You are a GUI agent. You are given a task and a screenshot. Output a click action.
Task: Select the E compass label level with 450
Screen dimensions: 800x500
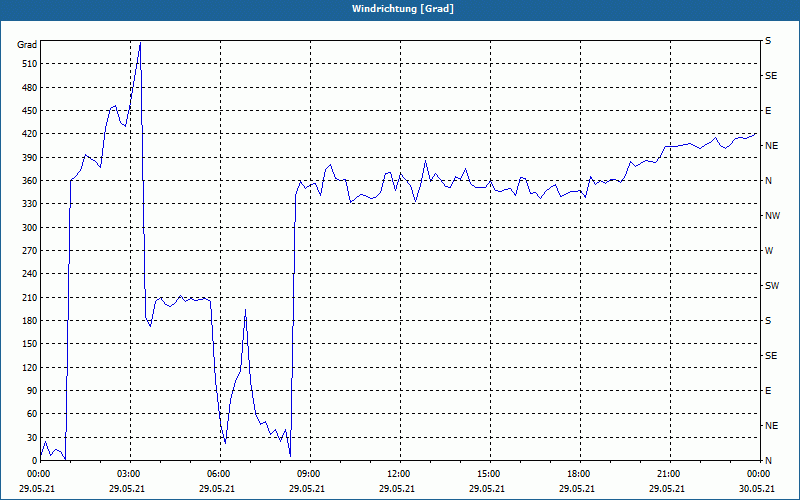click(x=768, y=111)
